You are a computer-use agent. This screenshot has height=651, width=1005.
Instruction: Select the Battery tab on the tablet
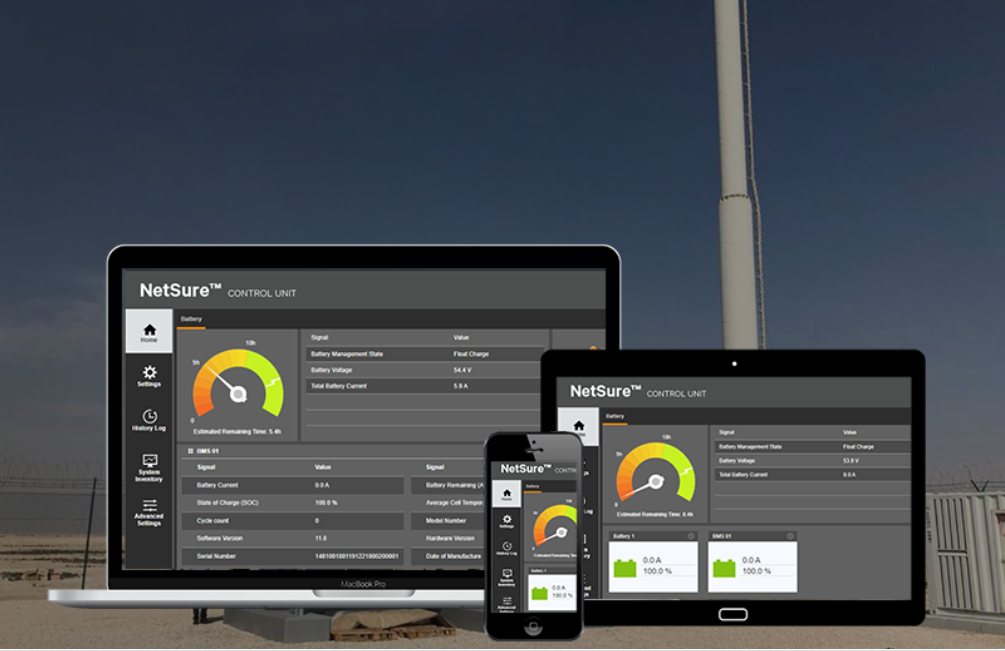click(x=615, y=416)
